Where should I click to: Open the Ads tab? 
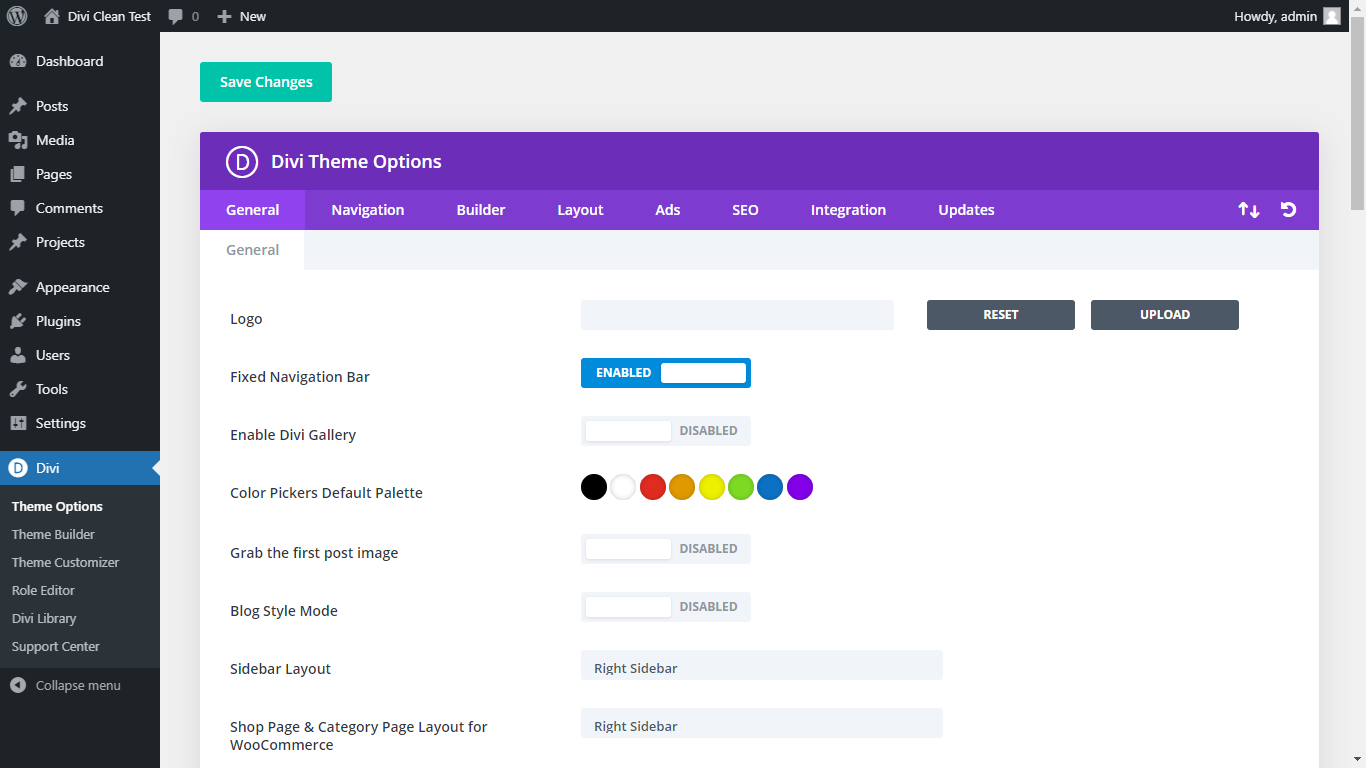click(x=668, y=210)
